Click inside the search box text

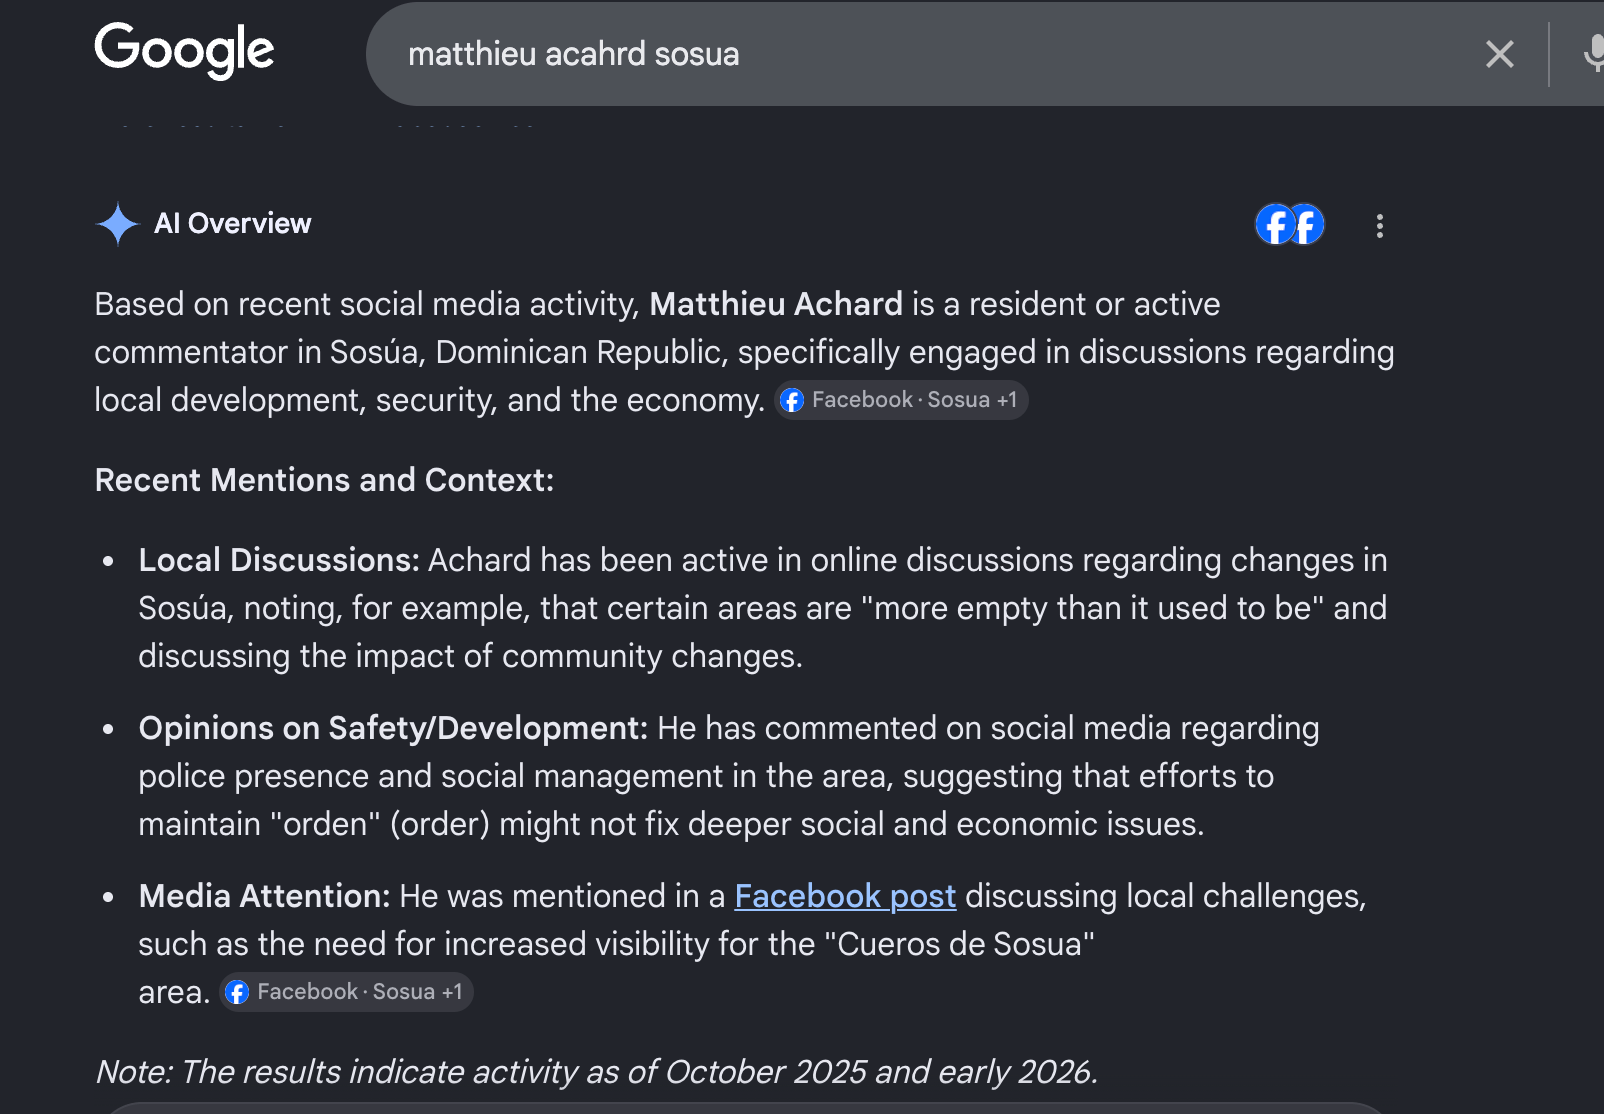tap(573, 54)
